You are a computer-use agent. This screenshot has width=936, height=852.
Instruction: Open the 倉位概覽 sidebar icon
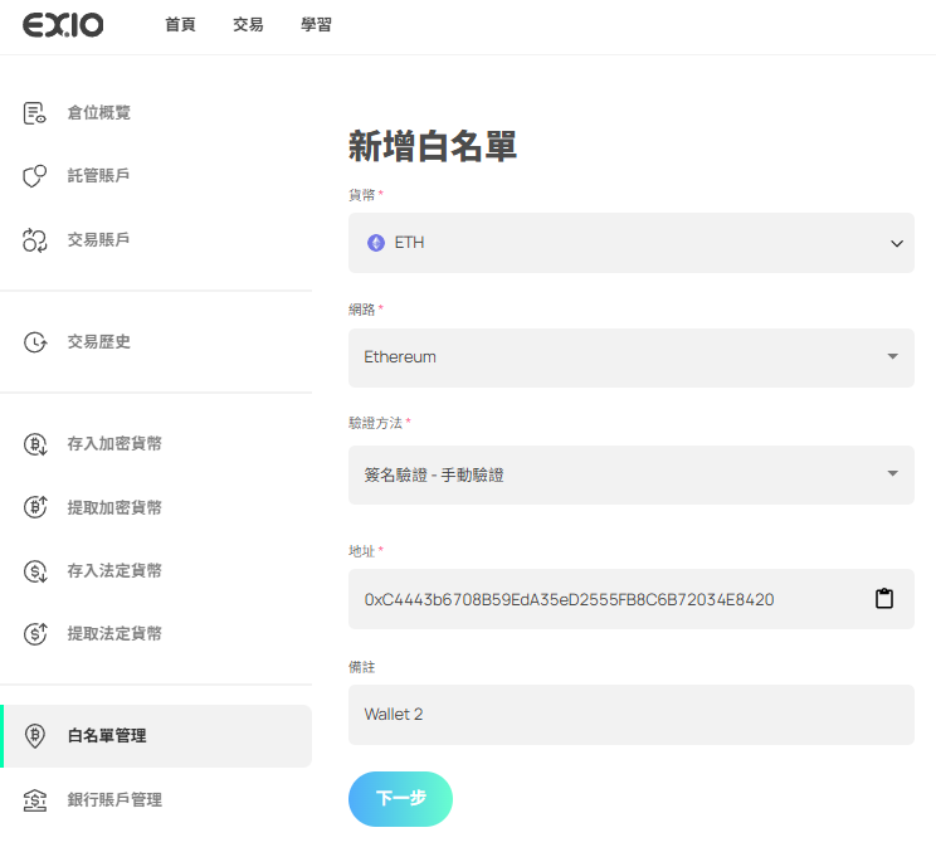coord(35,113)
